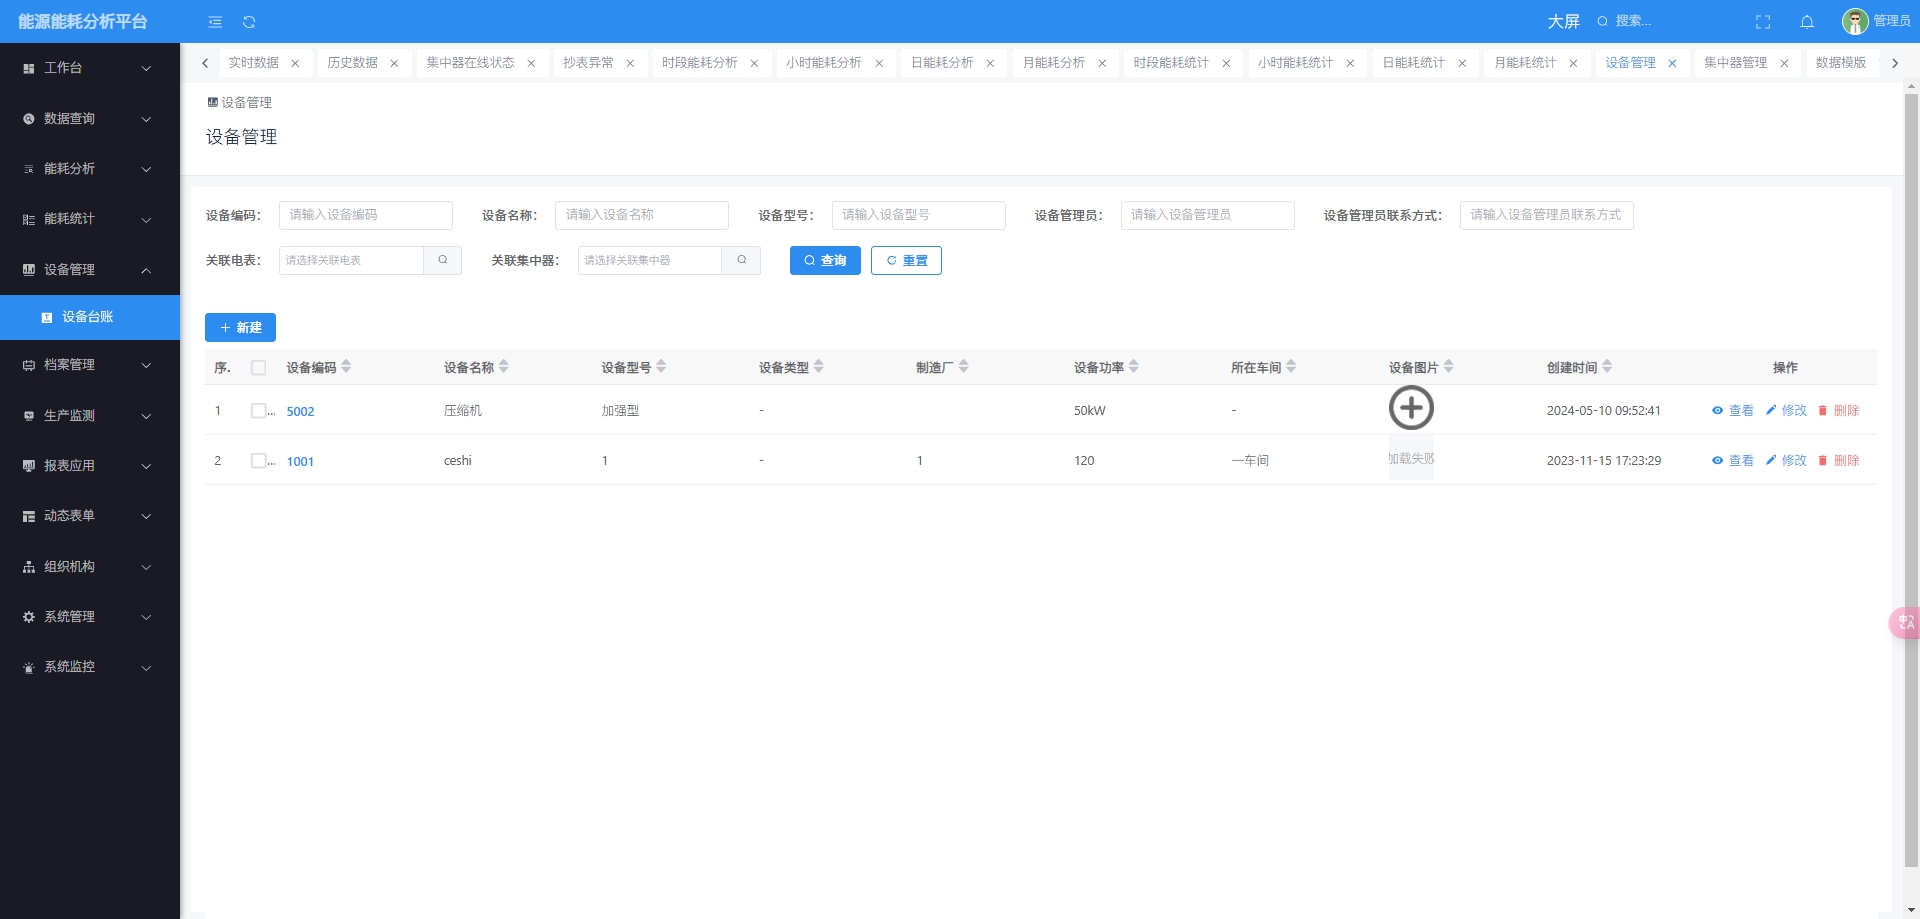Click the translate floating icon
1920x919 pixels.
pos(1904,622)
